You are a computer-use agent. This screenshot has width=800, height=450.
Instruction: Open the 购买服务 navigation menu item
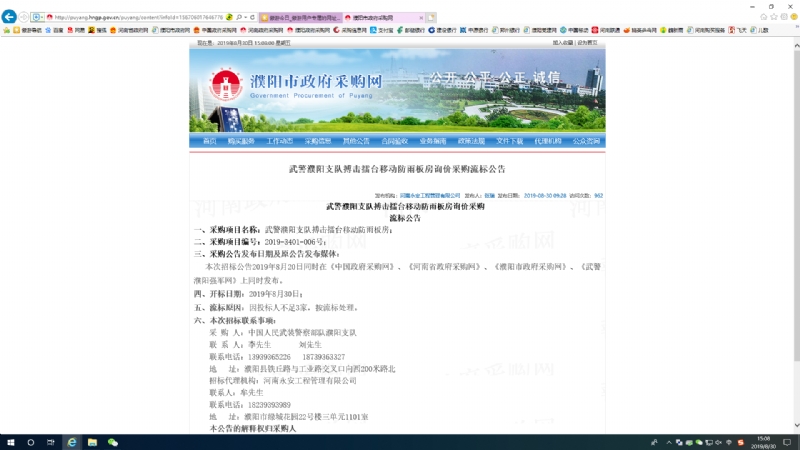click(x=241, y=141)
